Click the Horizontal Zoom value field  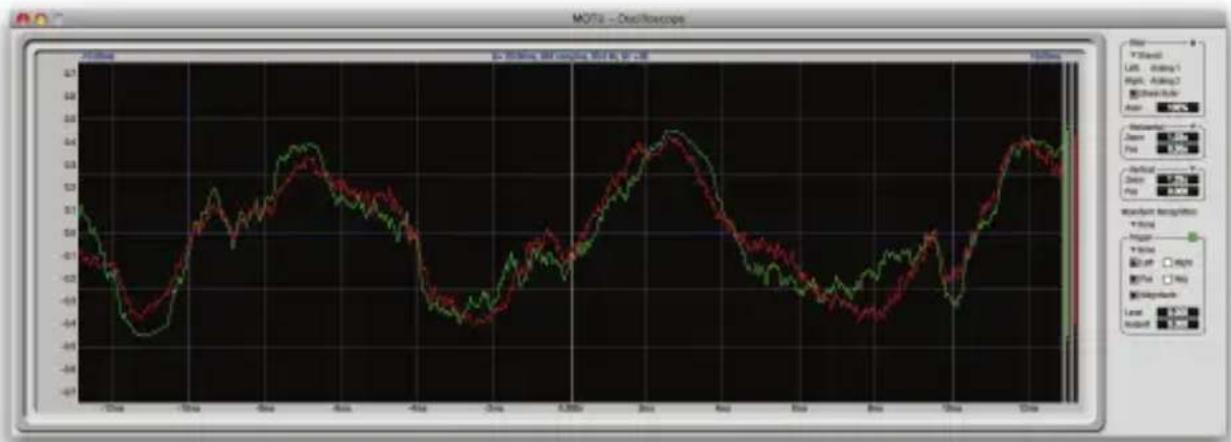(1177, 136)
